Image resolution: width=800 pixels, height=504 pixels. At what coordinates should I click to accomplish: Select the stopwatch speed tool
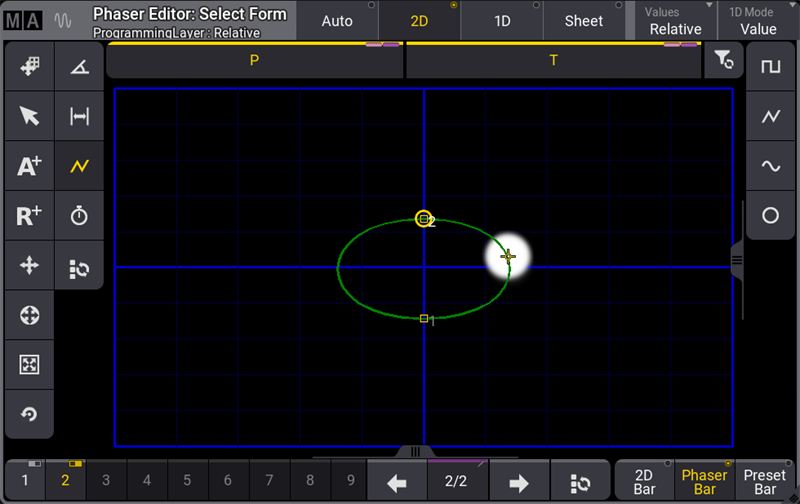(79, 215)
